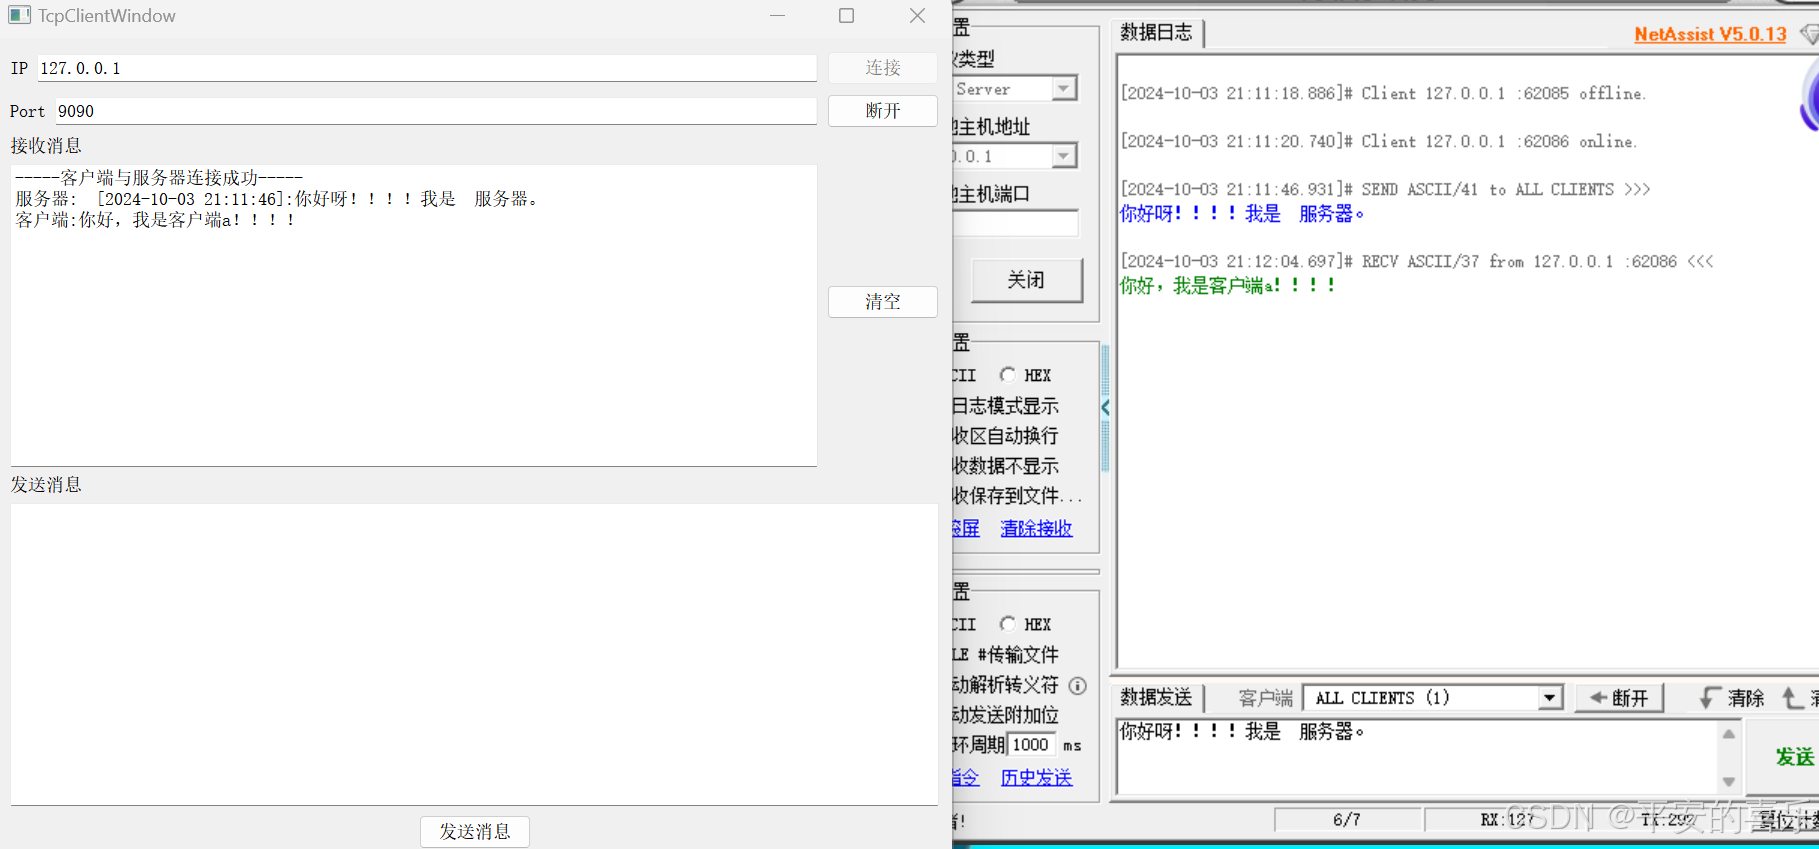
Task: Minimize the TcpClientWindow
Action: (777, 15)
